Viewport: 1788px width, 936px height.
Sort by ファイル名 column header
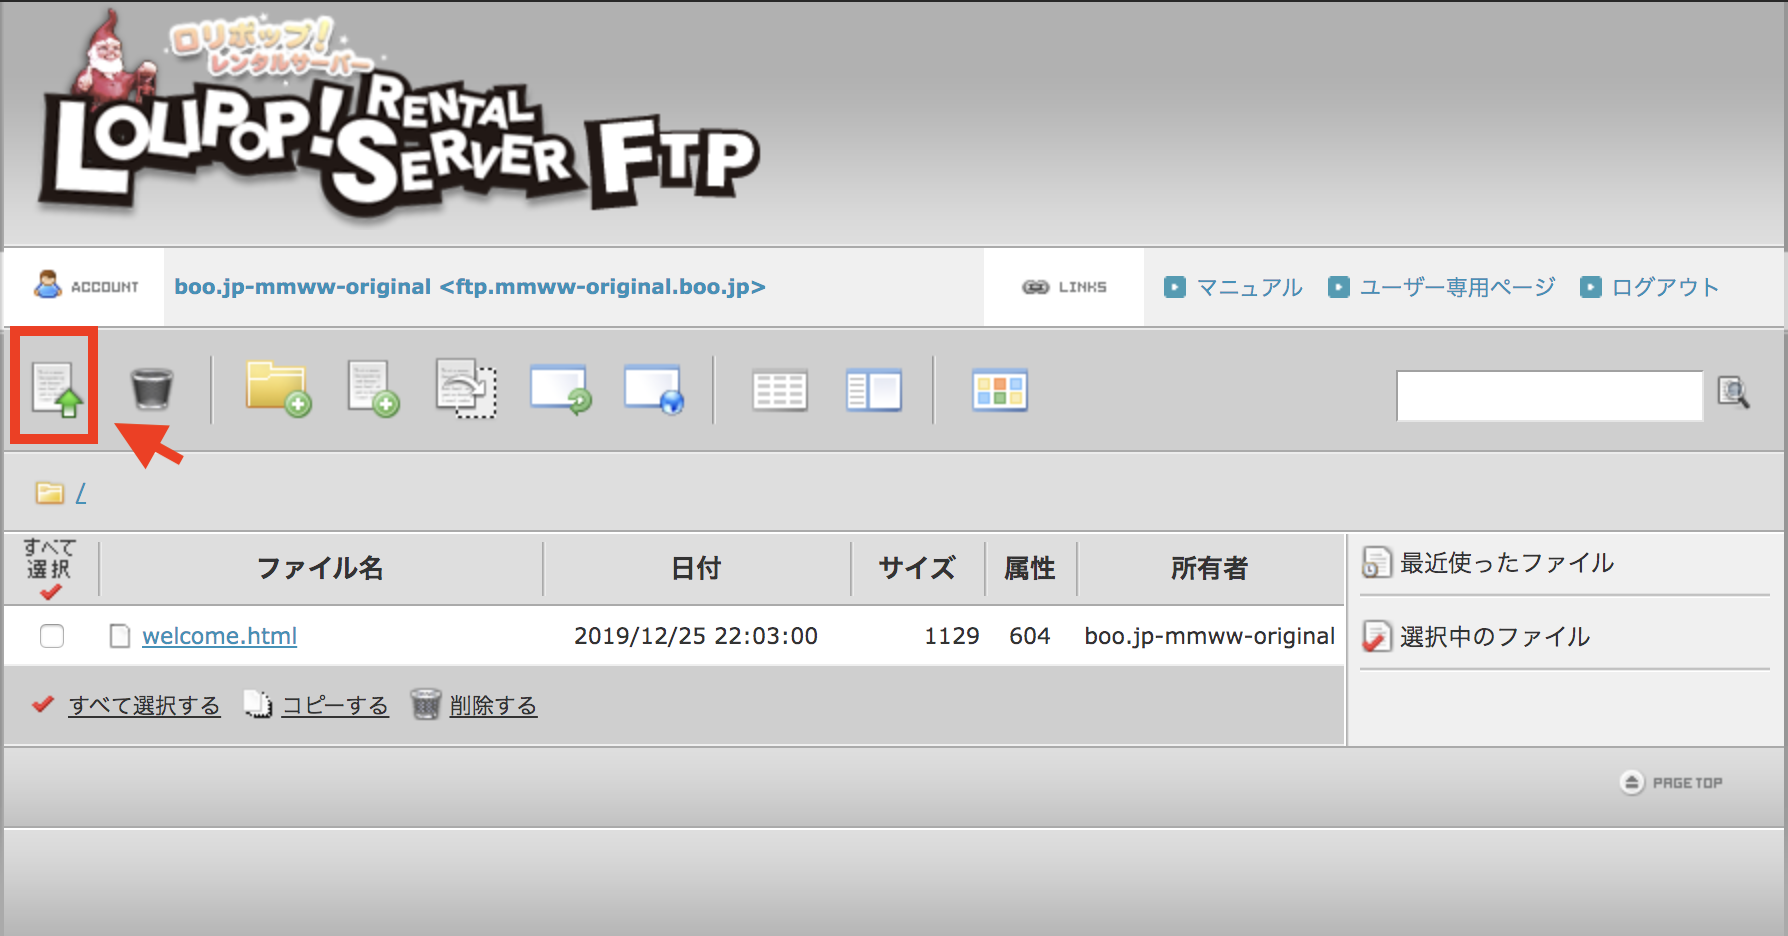320,568
